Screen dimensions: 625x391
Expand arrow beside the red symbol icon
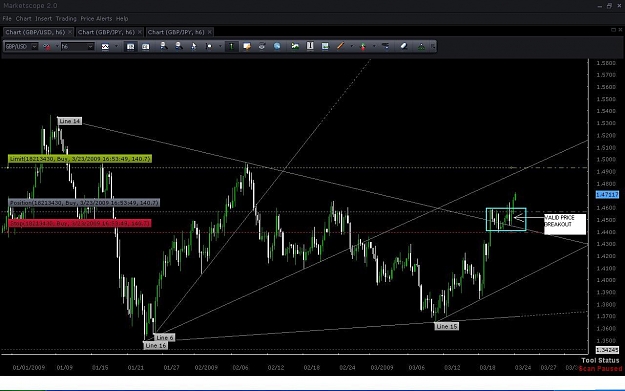coord(57,47)
